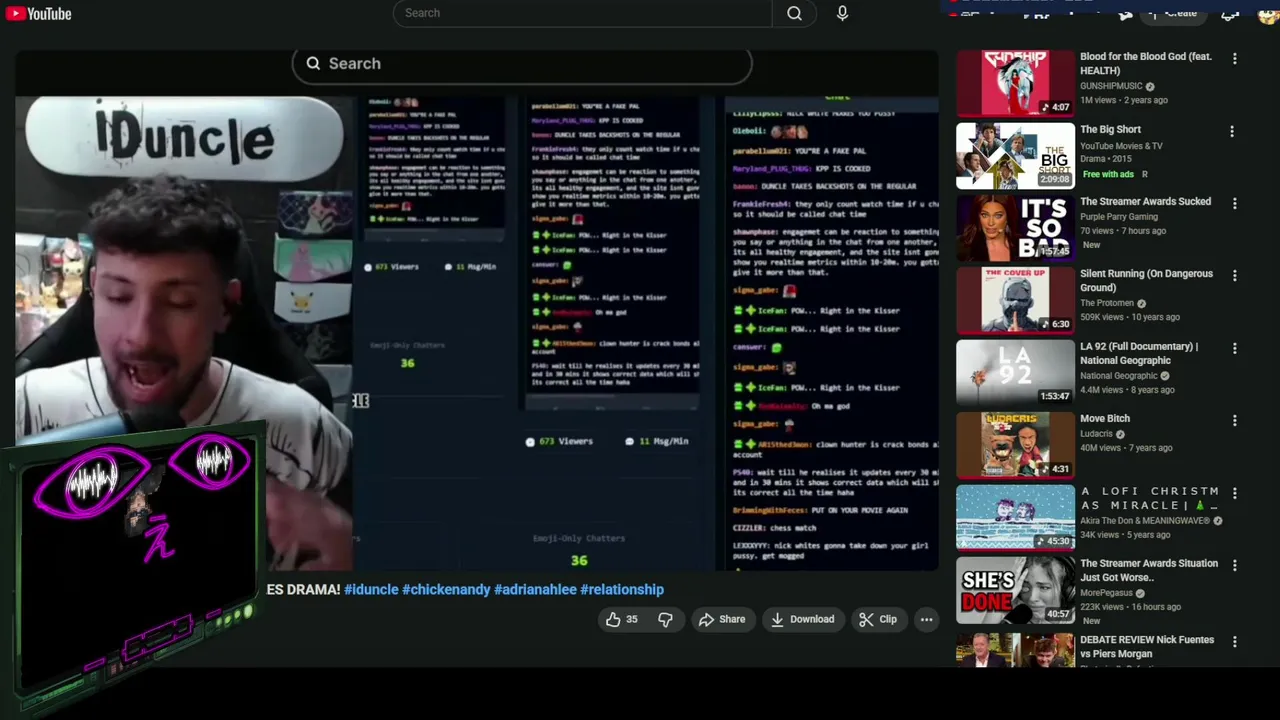Open options menu for Streamer Awards Situation video

click(x=1234, y=565)
